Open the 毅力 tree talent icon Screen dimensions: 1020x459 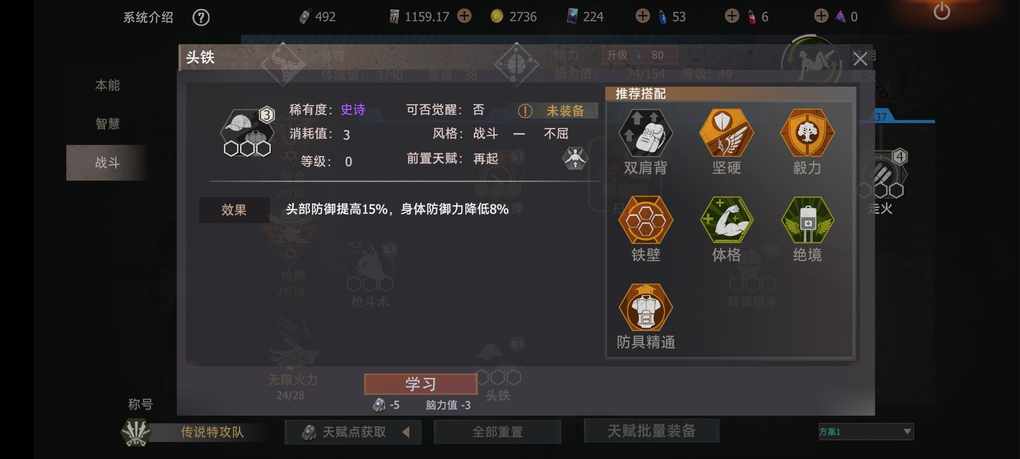click(807, 133)
